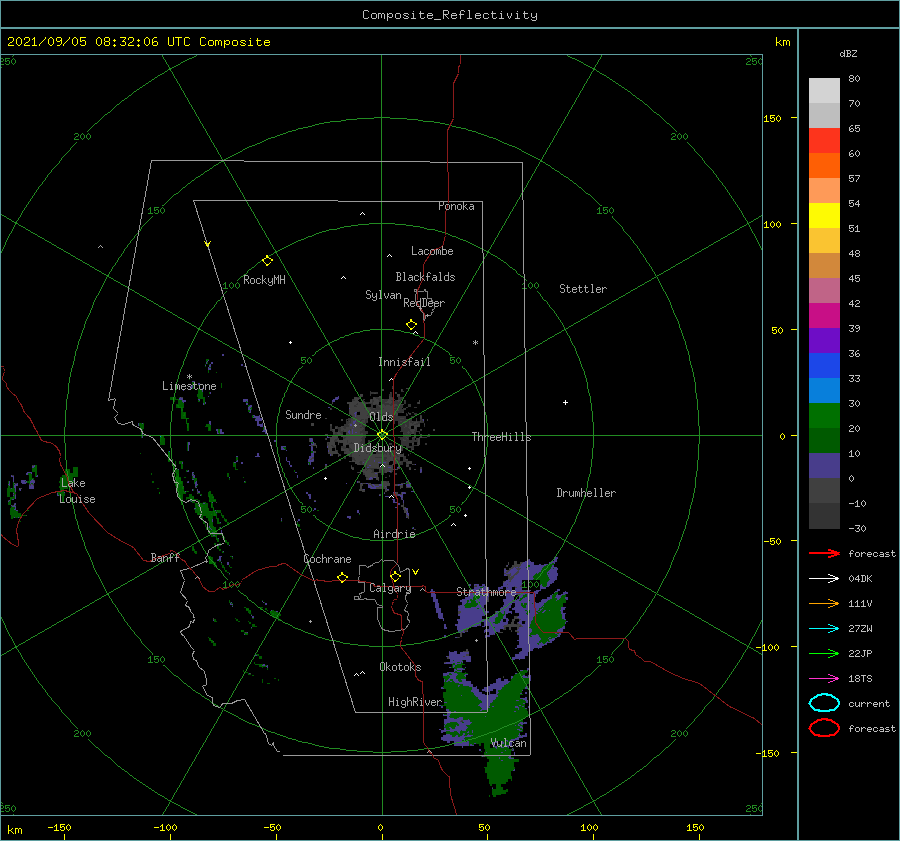Click the Innisfail city label
The image size is (900, 841).
[x=404, y=362]
